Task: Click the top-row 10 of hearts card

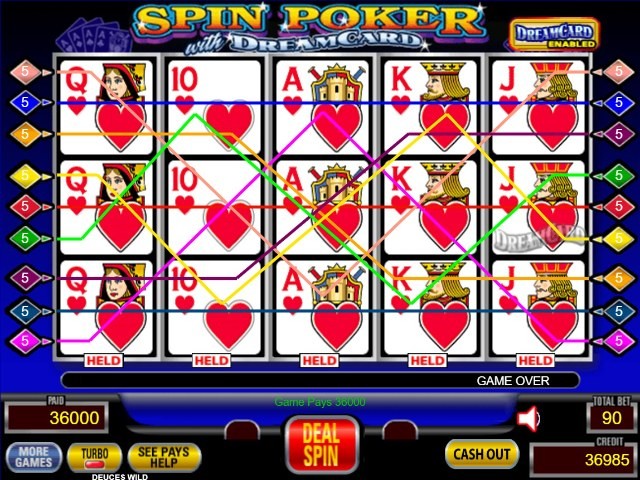Action: [214, 107]
